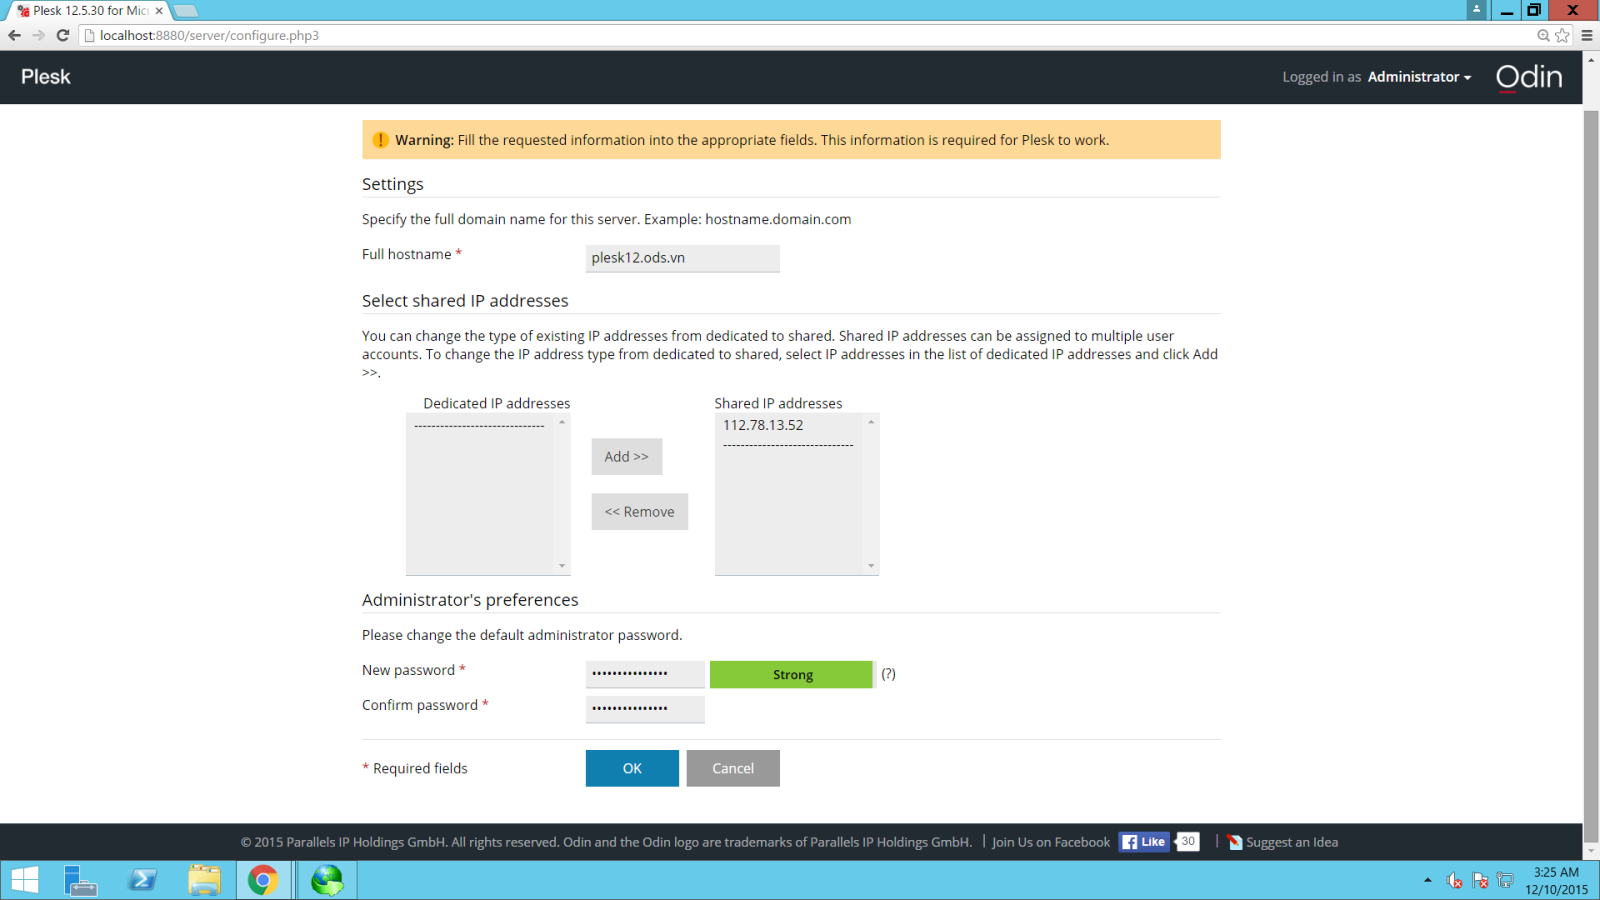Click the Suggest an Idea icon
1600x900 pixels.
pos(1235,842)
